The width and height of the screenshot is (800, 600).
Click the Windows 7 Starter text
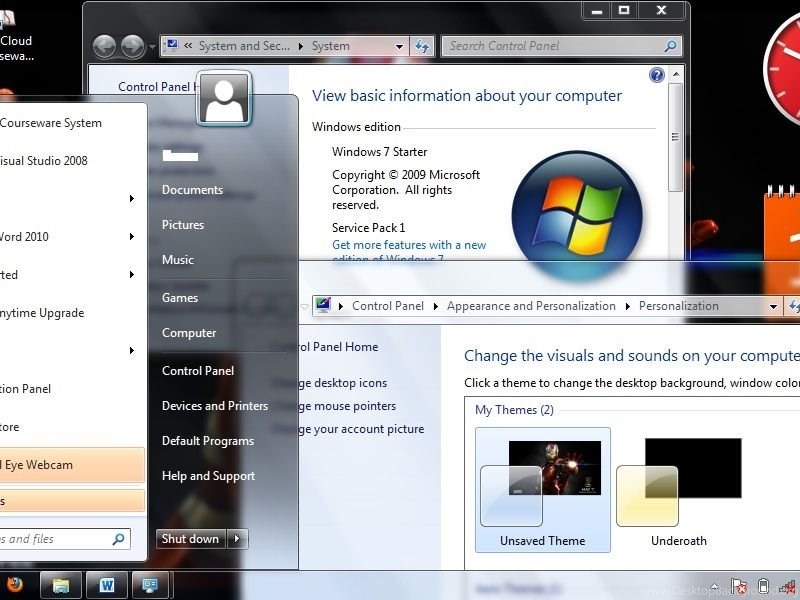pos(380,152)
